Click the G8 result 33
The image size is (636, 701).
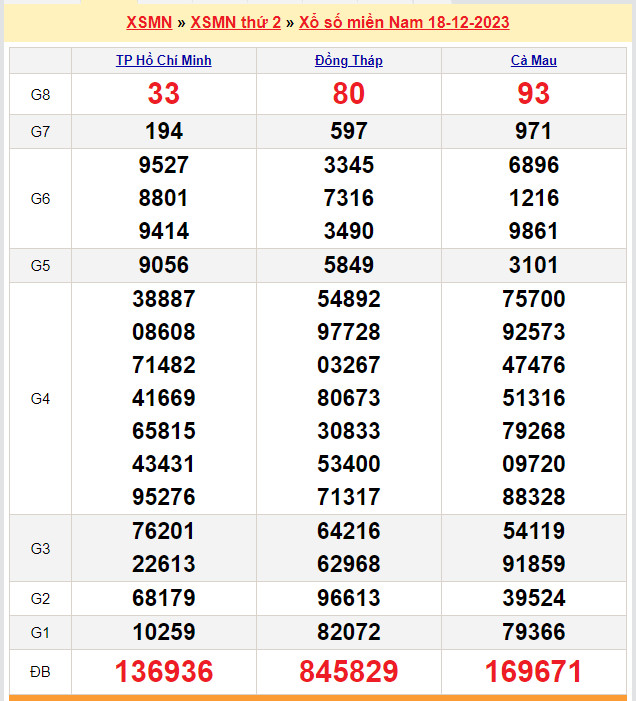click(x=164, y=94)
